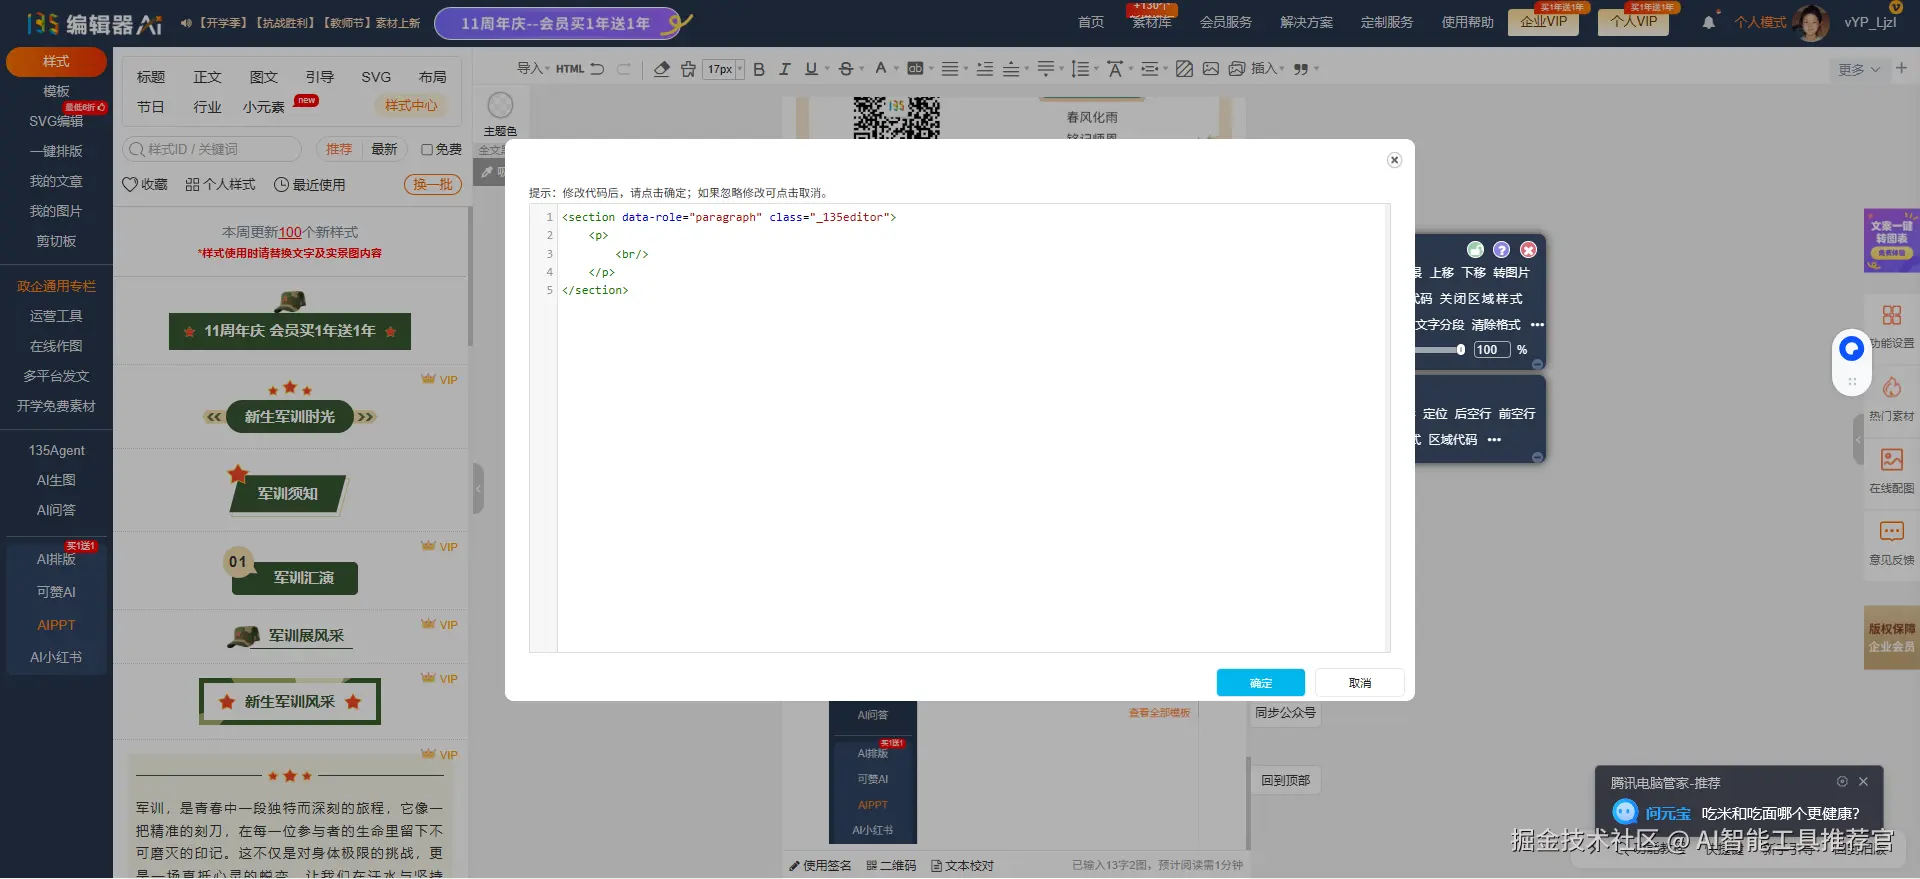Select the format painter brush icon

(x=688, y=69)
